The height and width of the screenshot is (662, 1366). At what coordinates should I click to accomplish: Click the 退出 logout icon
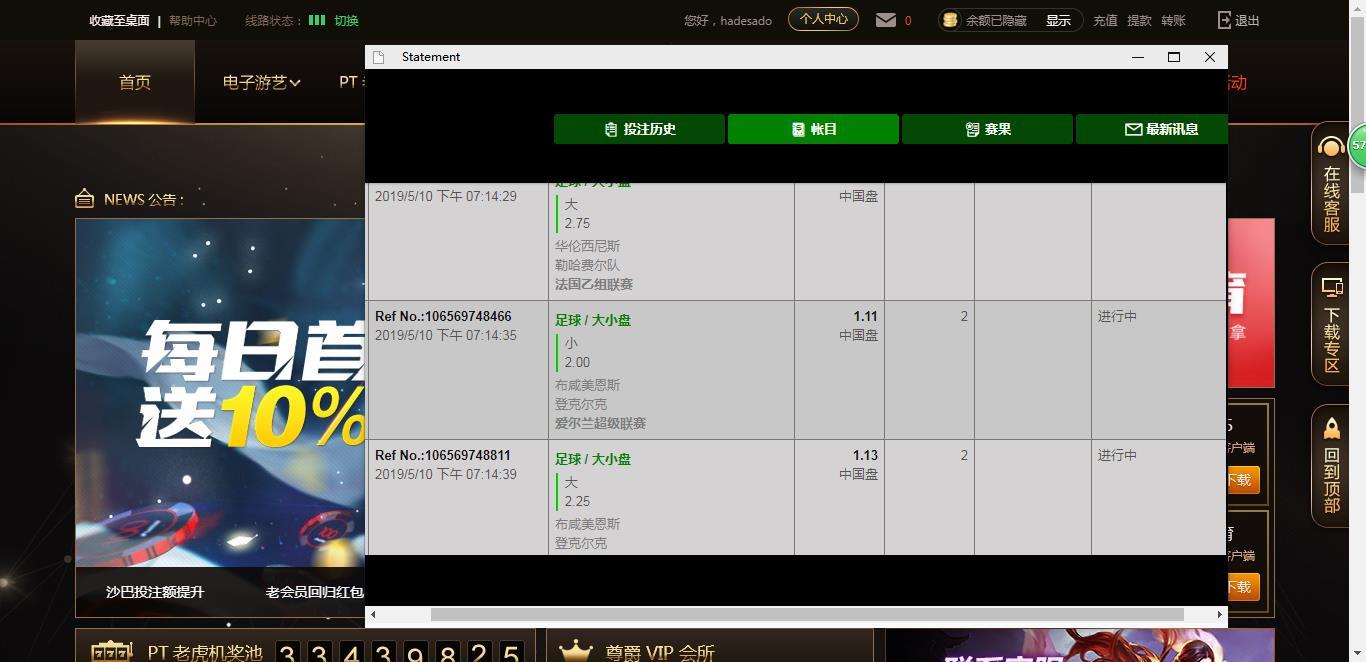1225,20
